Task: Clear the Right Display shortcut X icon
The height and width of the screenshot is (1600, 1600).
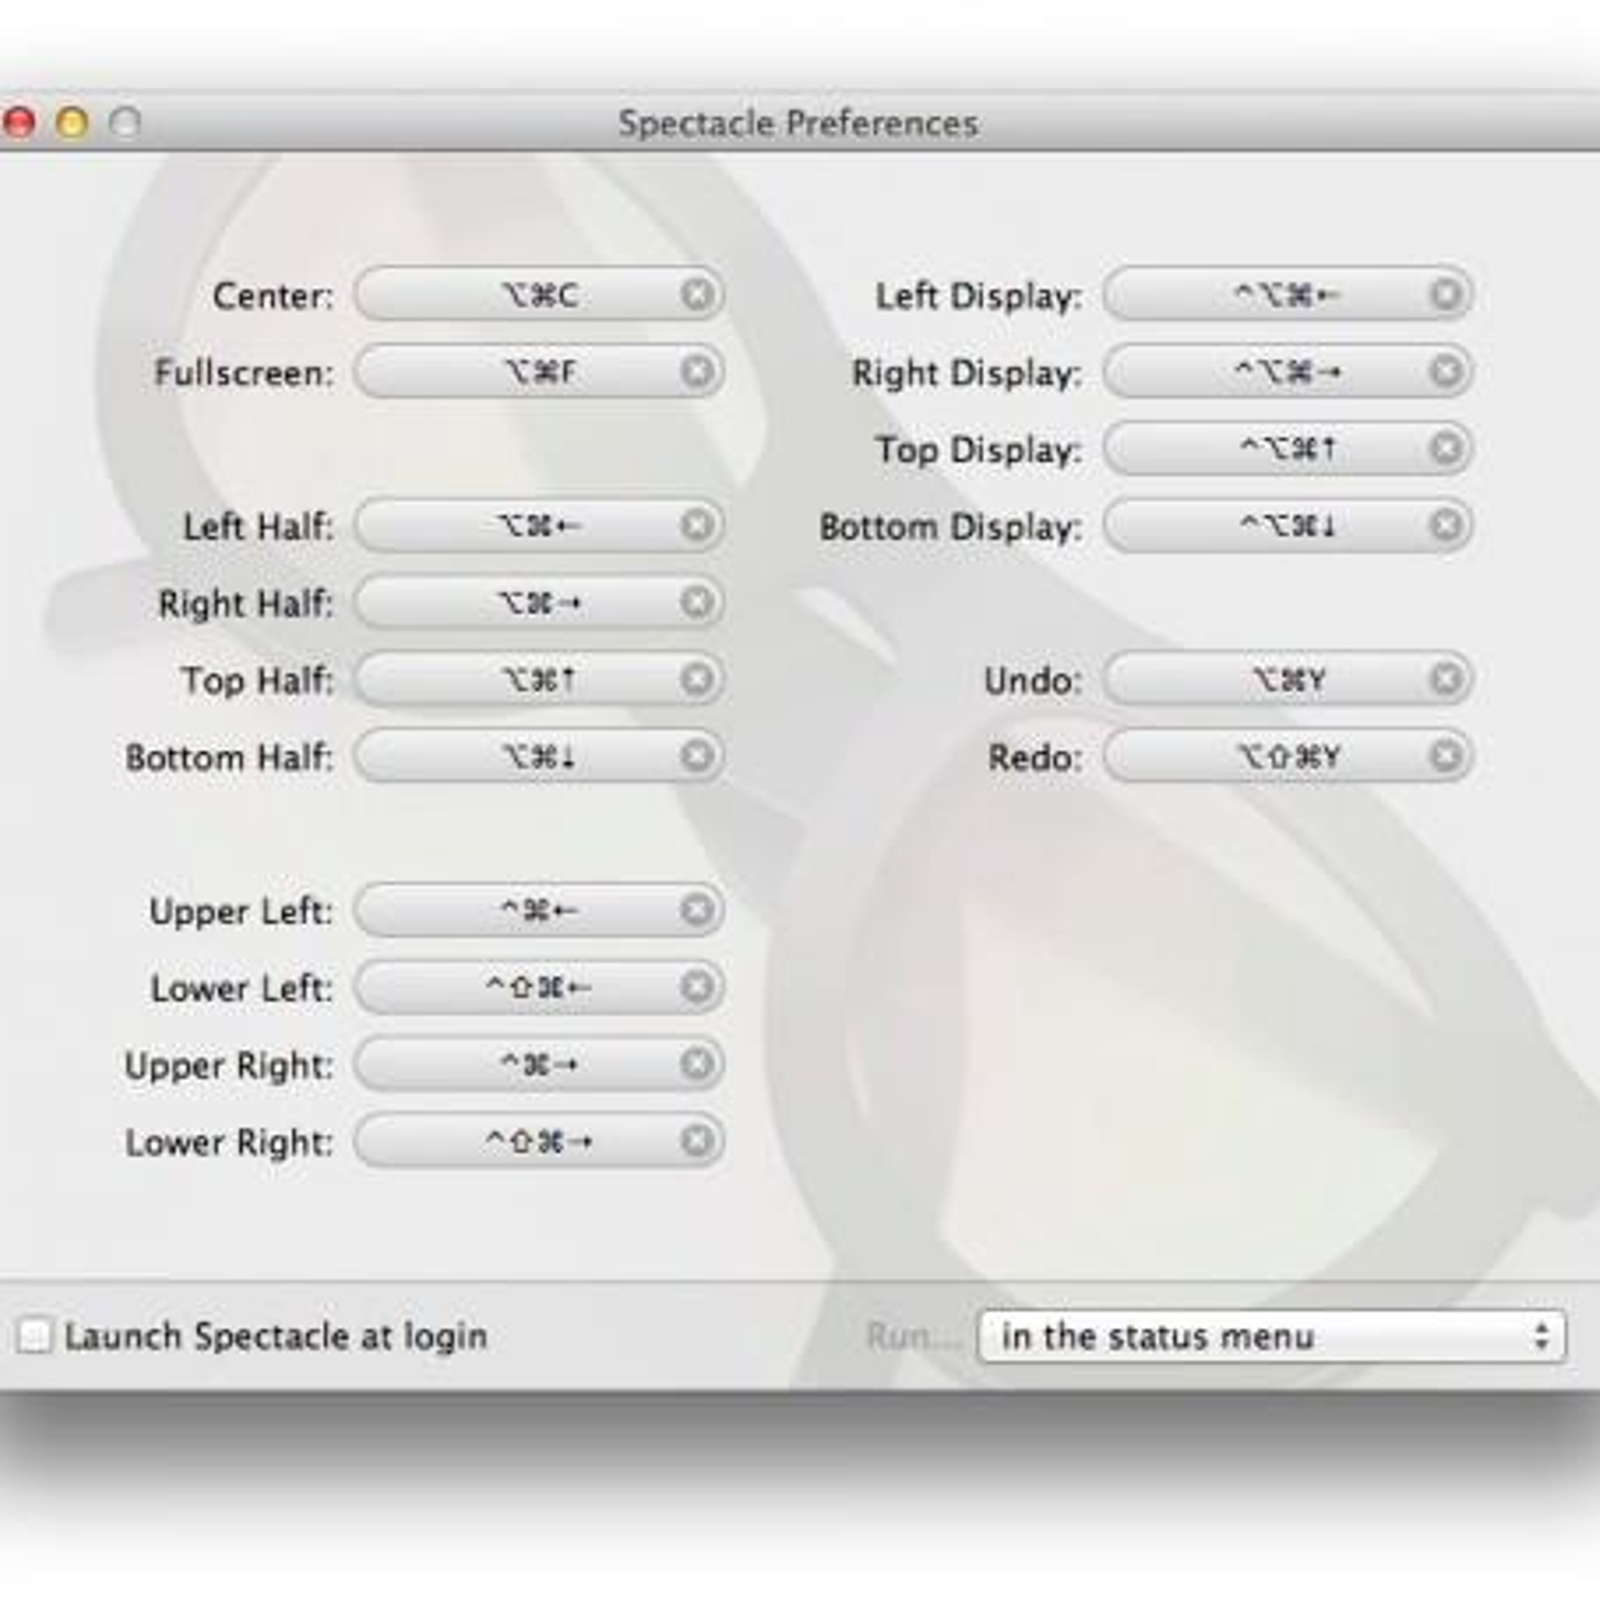Action: [x=1446, y=371]
